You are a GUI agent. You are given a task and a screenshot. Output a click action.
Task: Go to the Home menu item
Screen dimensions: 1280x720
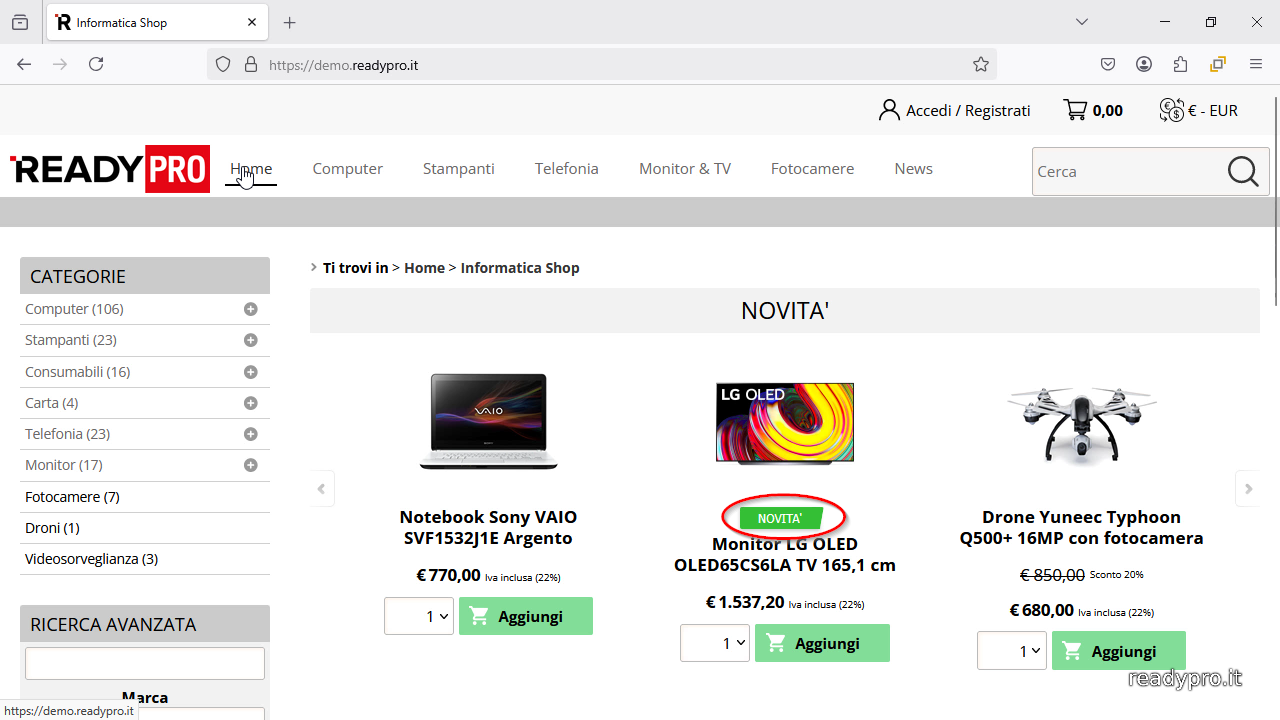click(x=251, y=168)
